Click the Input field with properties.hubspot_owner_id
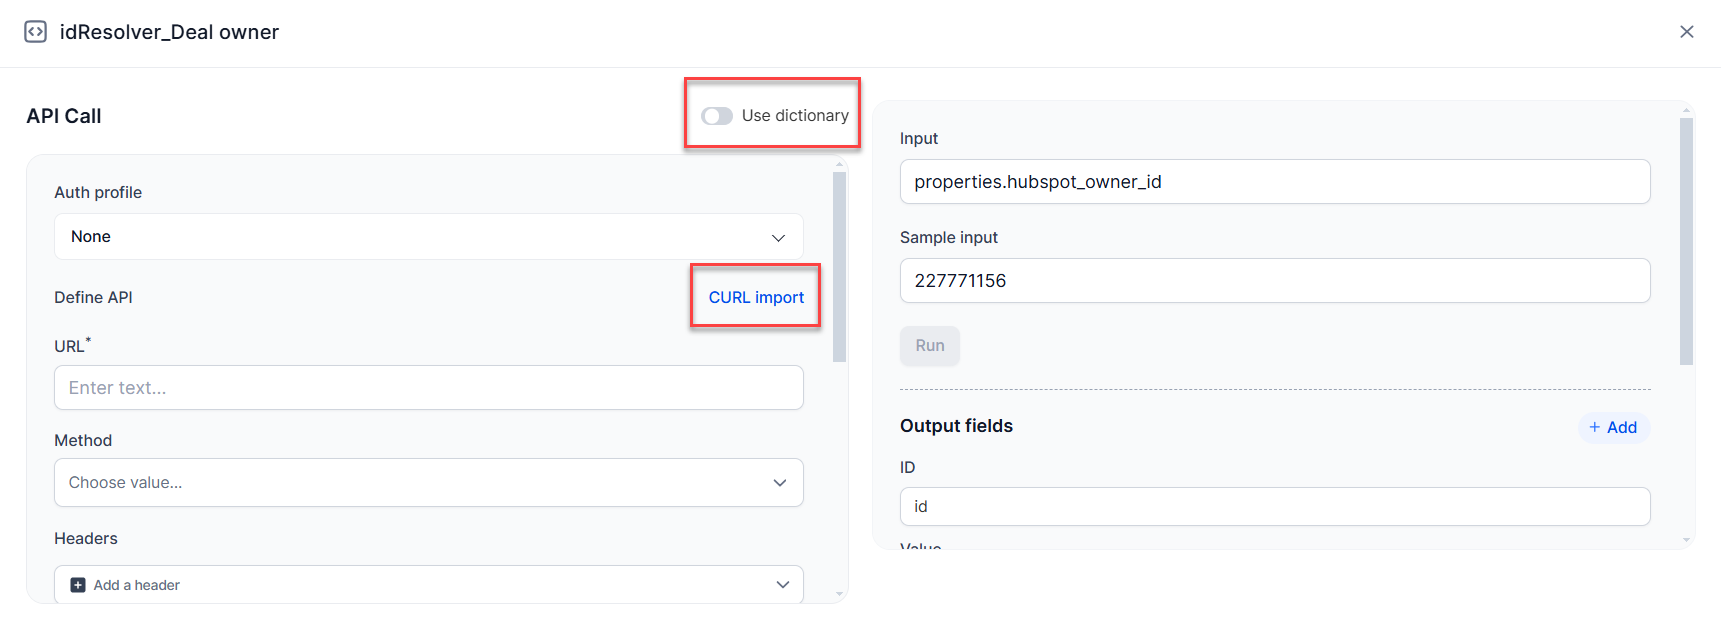Screen dimensions: 1721x626 click(x=1274, y=182)
